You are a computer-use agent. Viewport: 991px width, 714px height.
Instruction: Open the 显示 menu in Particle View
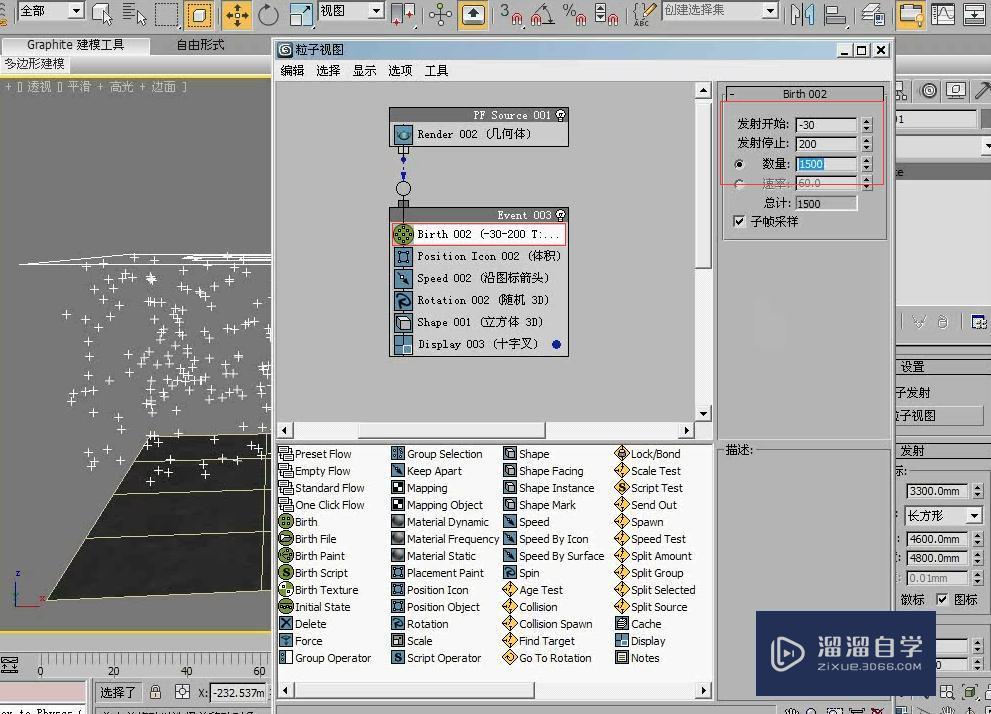364,71
